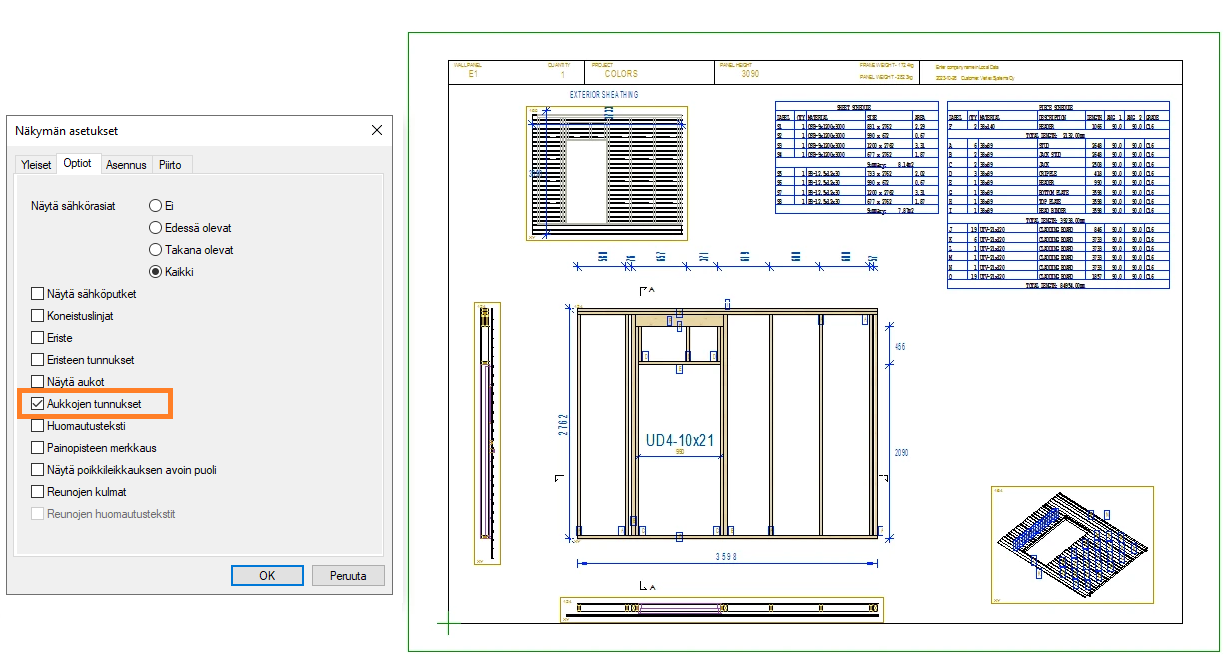Select the 3D isometric panel view thumbnail
Image resolution: width=1229 pixels, height=655 pixels.
1071,545
